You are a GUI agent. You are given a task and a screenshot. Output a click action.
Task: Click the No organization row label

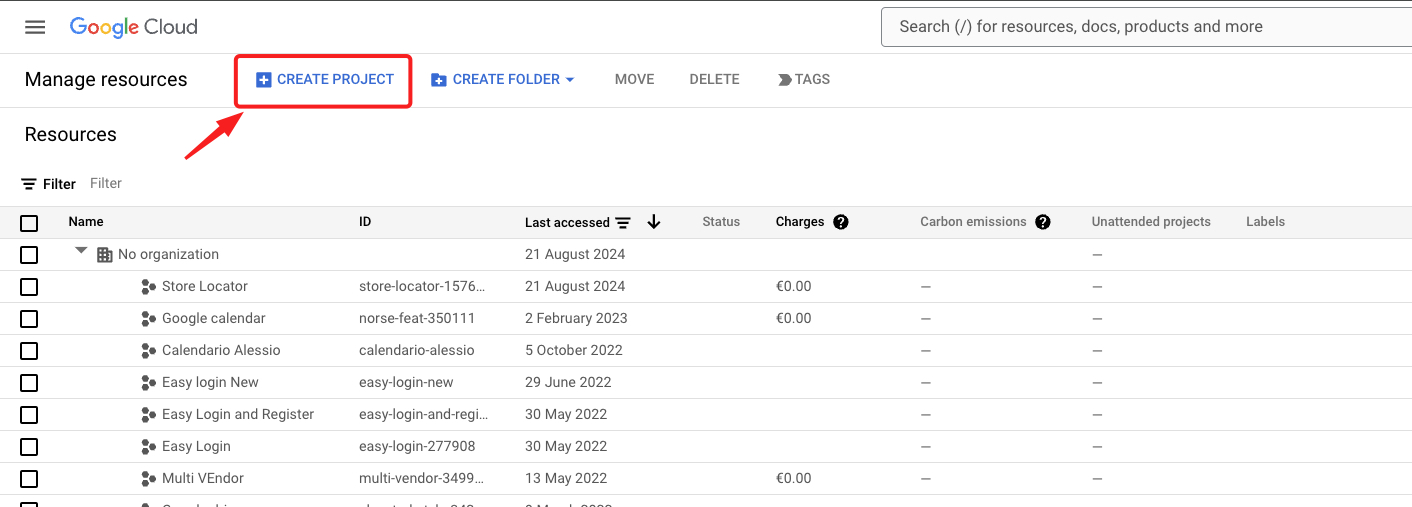tap(168, 255)
